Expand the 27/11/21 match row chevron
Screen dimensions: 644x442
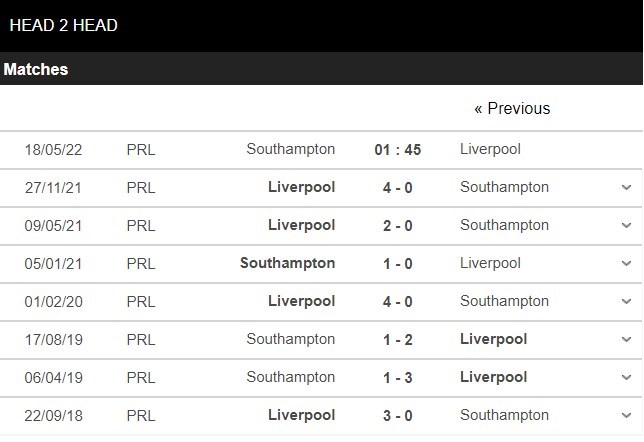626,187
